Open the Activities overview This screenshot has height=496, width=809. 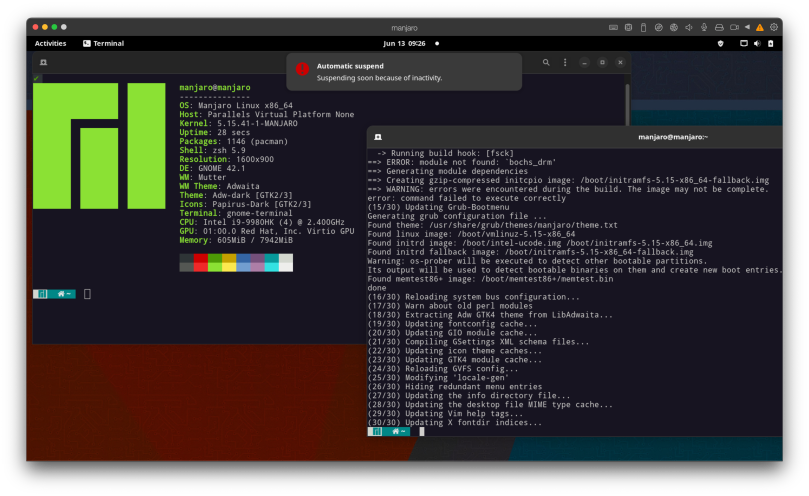(x=51, y=43)
